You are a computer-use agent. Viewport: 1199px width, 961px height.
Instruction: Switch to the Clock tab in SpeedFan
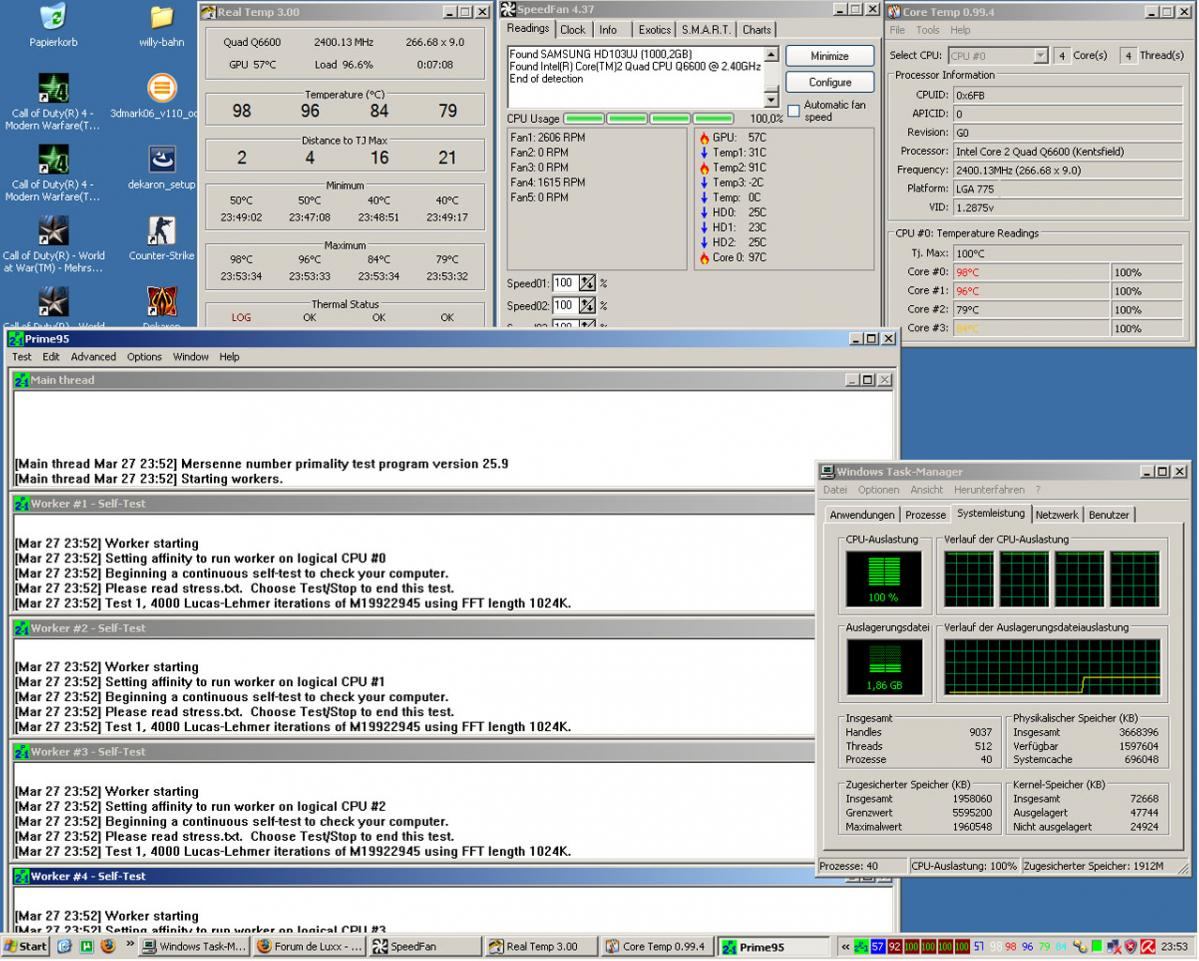point(572,30)
